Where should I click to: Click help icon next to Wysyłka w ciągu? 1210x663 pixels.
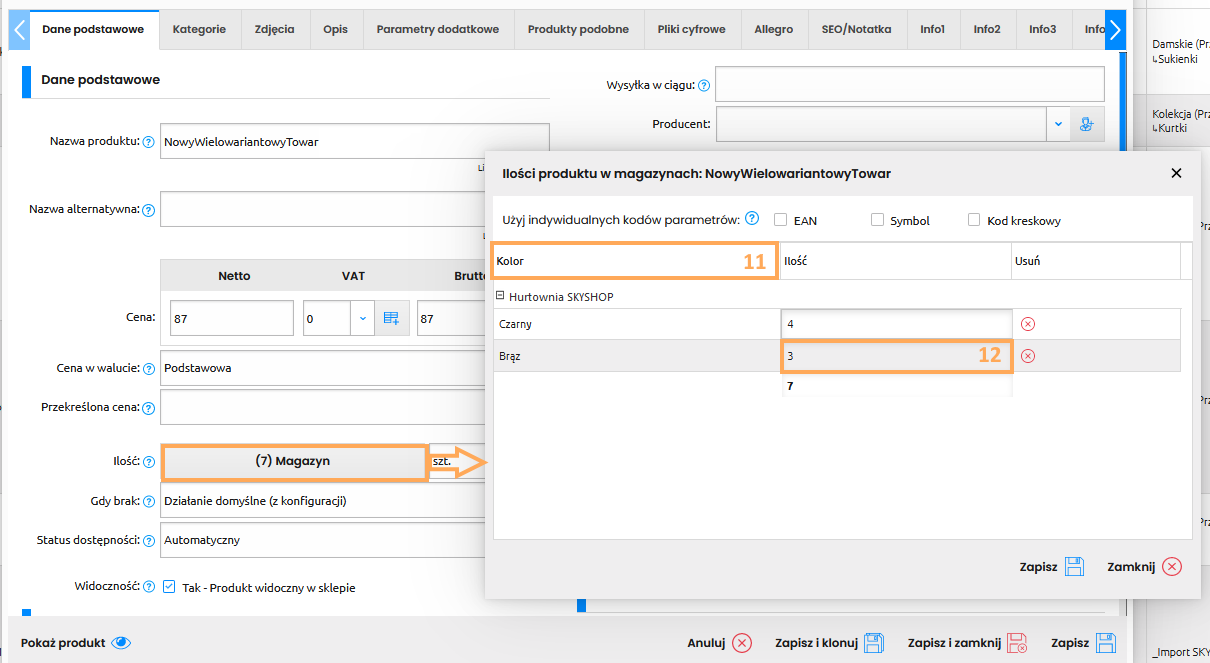(703, 85)
